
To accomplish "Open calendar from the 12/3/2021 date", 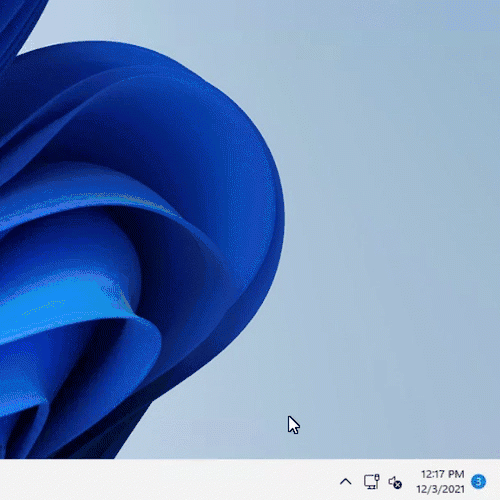I will pos(440,489).
